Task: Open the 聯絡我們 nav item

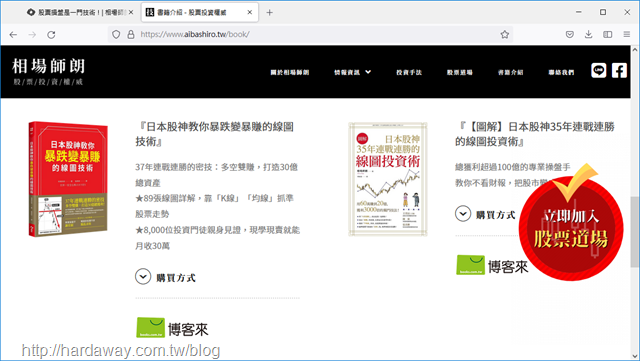Action: (x=561, y=72)
